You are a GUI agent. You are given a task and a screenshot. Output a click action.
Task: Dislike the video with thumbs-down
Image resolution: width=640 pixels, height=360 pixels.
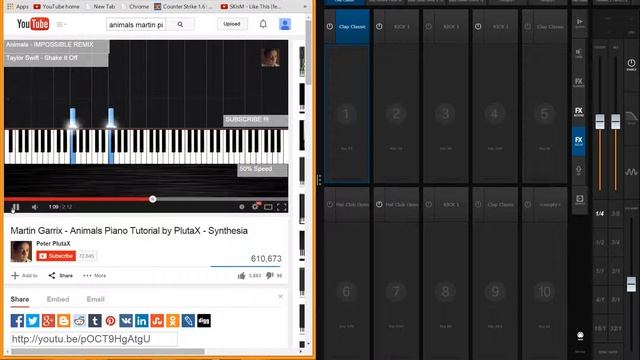pyautogui.click(x=269, y=276)
